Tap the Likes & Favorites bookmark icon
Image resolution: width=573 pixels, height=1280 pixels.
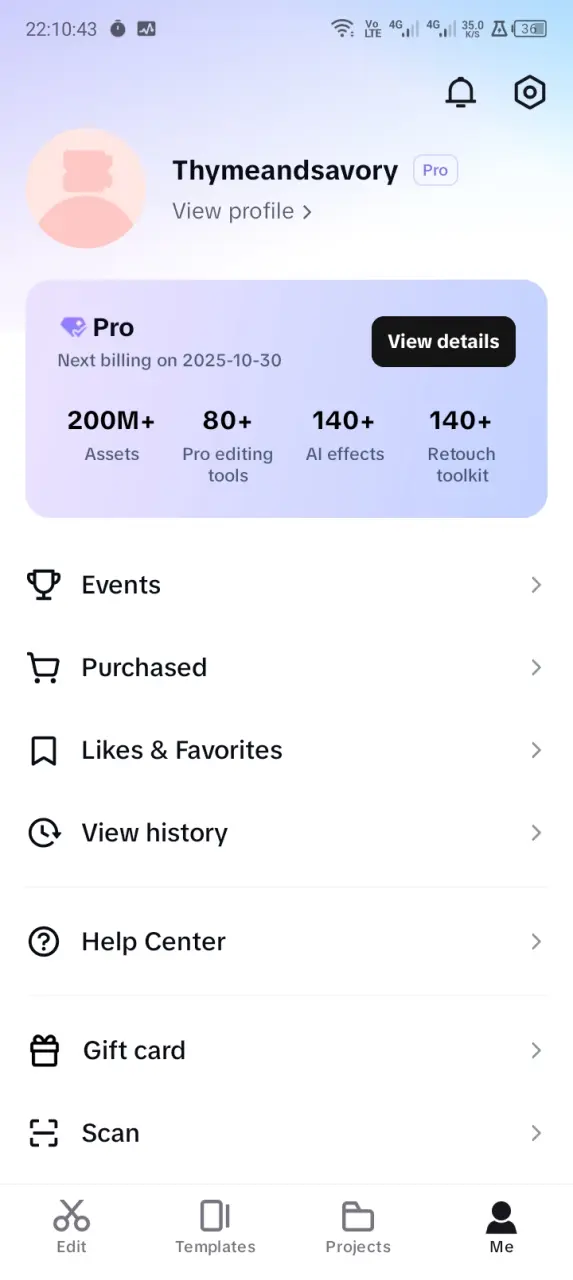(x=43, y=750)
